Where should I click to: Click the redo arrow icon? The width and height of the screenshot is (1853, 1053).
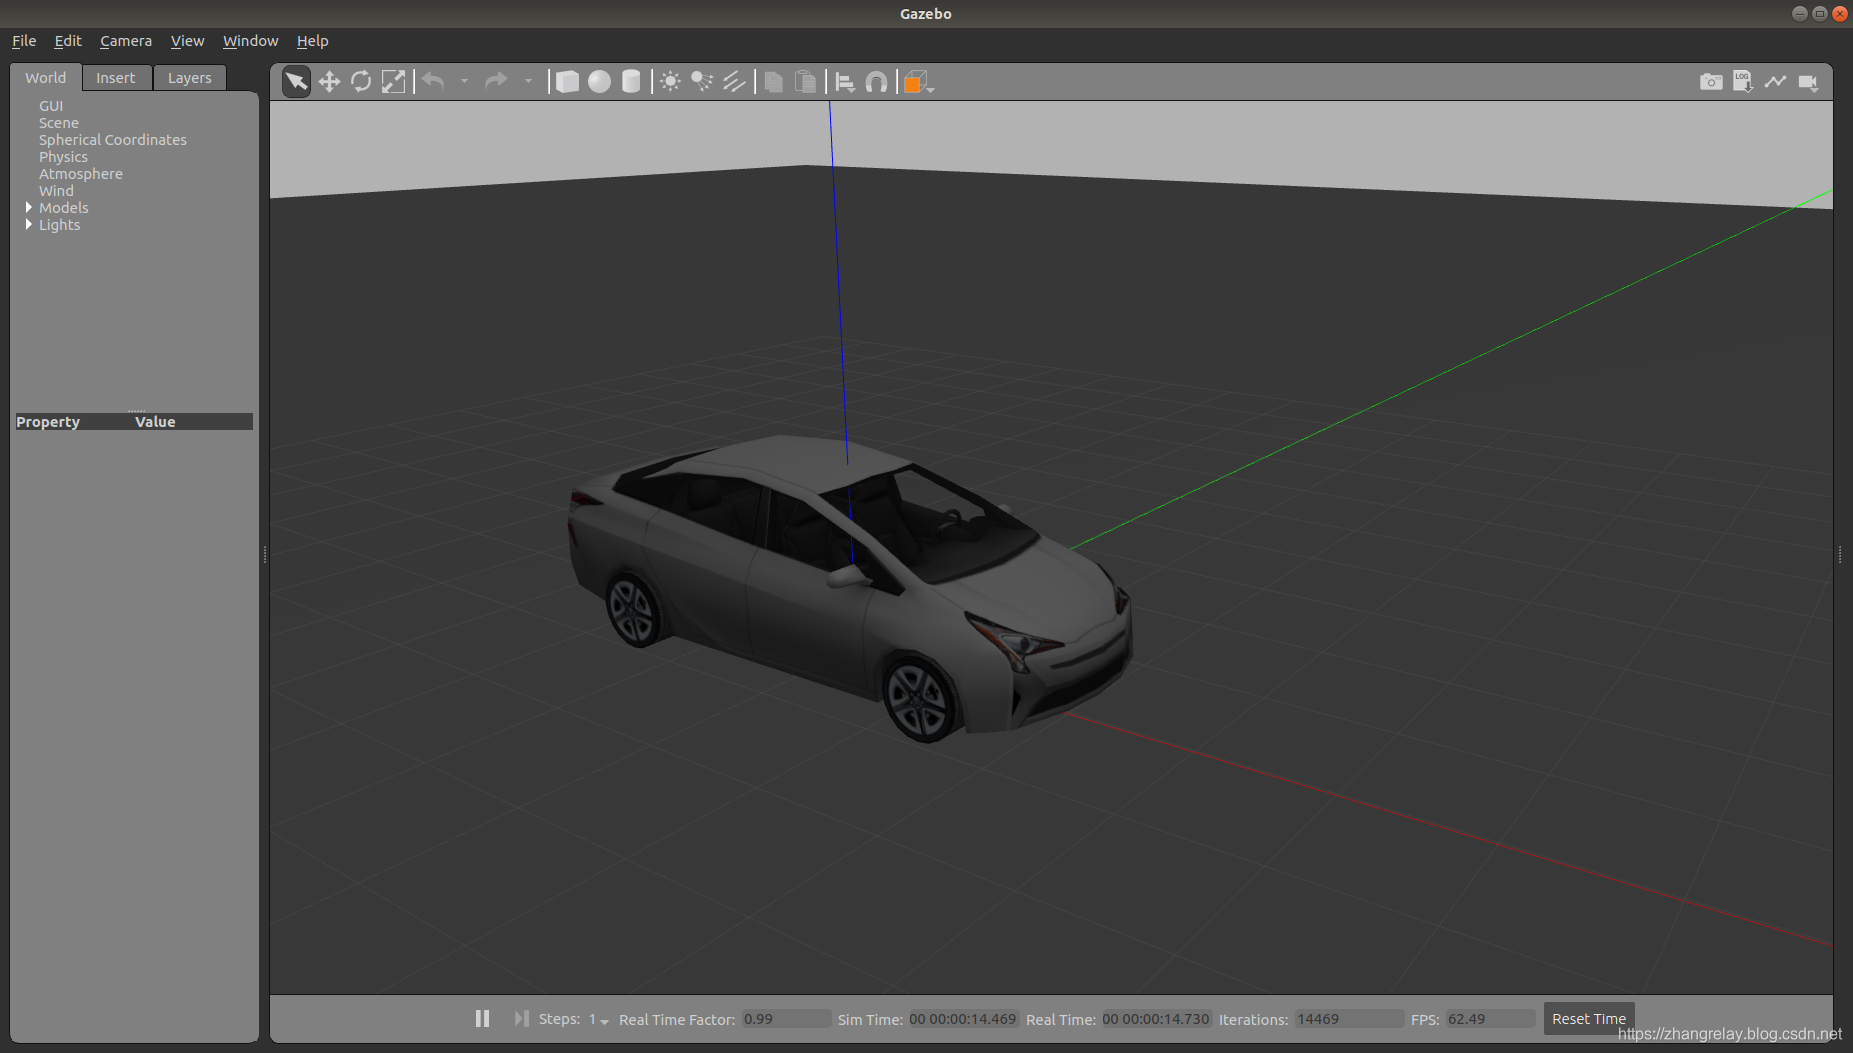point(496,81)
